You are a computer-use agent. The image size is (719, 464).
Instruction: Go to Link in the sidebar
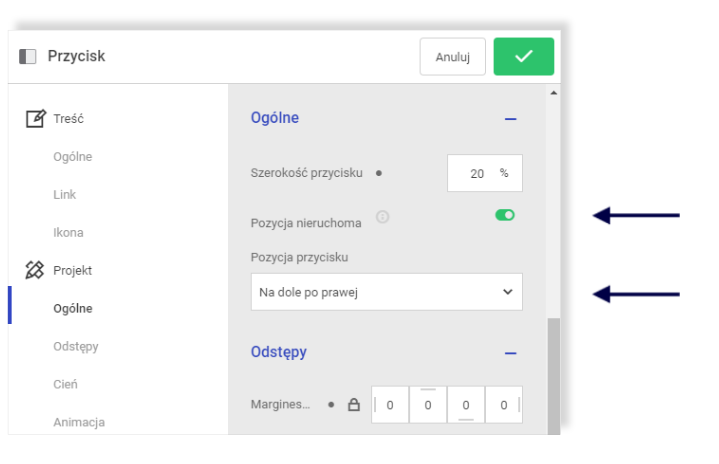point(65,194)
